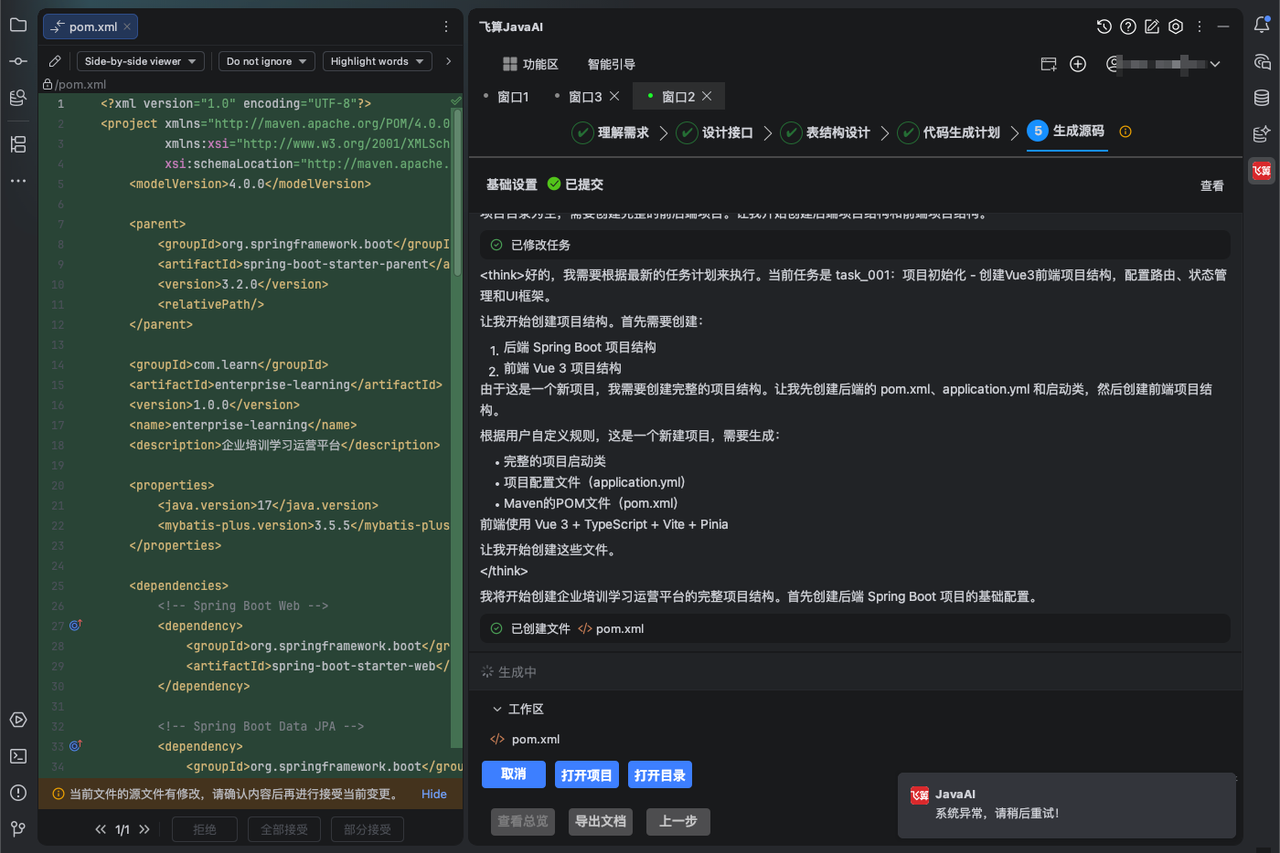Click the pencil edit icon in diff toolbar
The height and width of the screenshot is (853, 1280).
click(x=55, y=61)
